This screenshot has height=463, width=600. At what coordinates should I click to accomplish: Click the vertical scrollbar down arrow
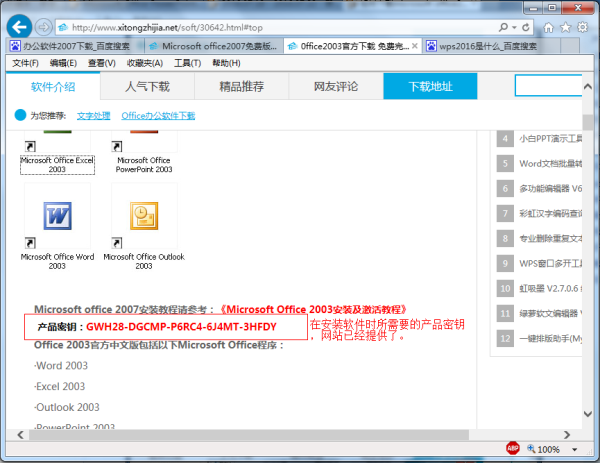pos(588,414)
